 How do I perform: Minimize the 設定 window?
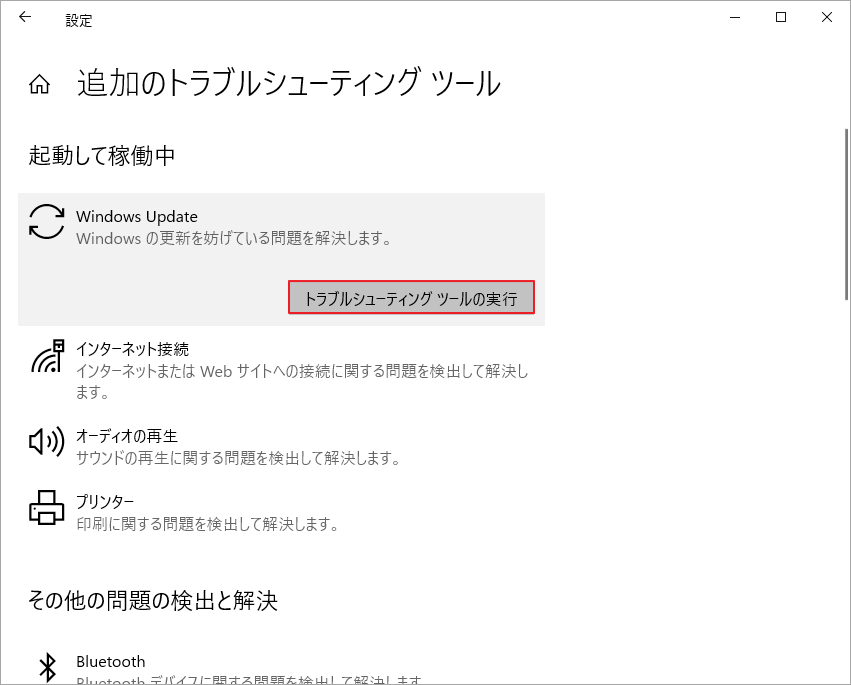coord(735,17)
